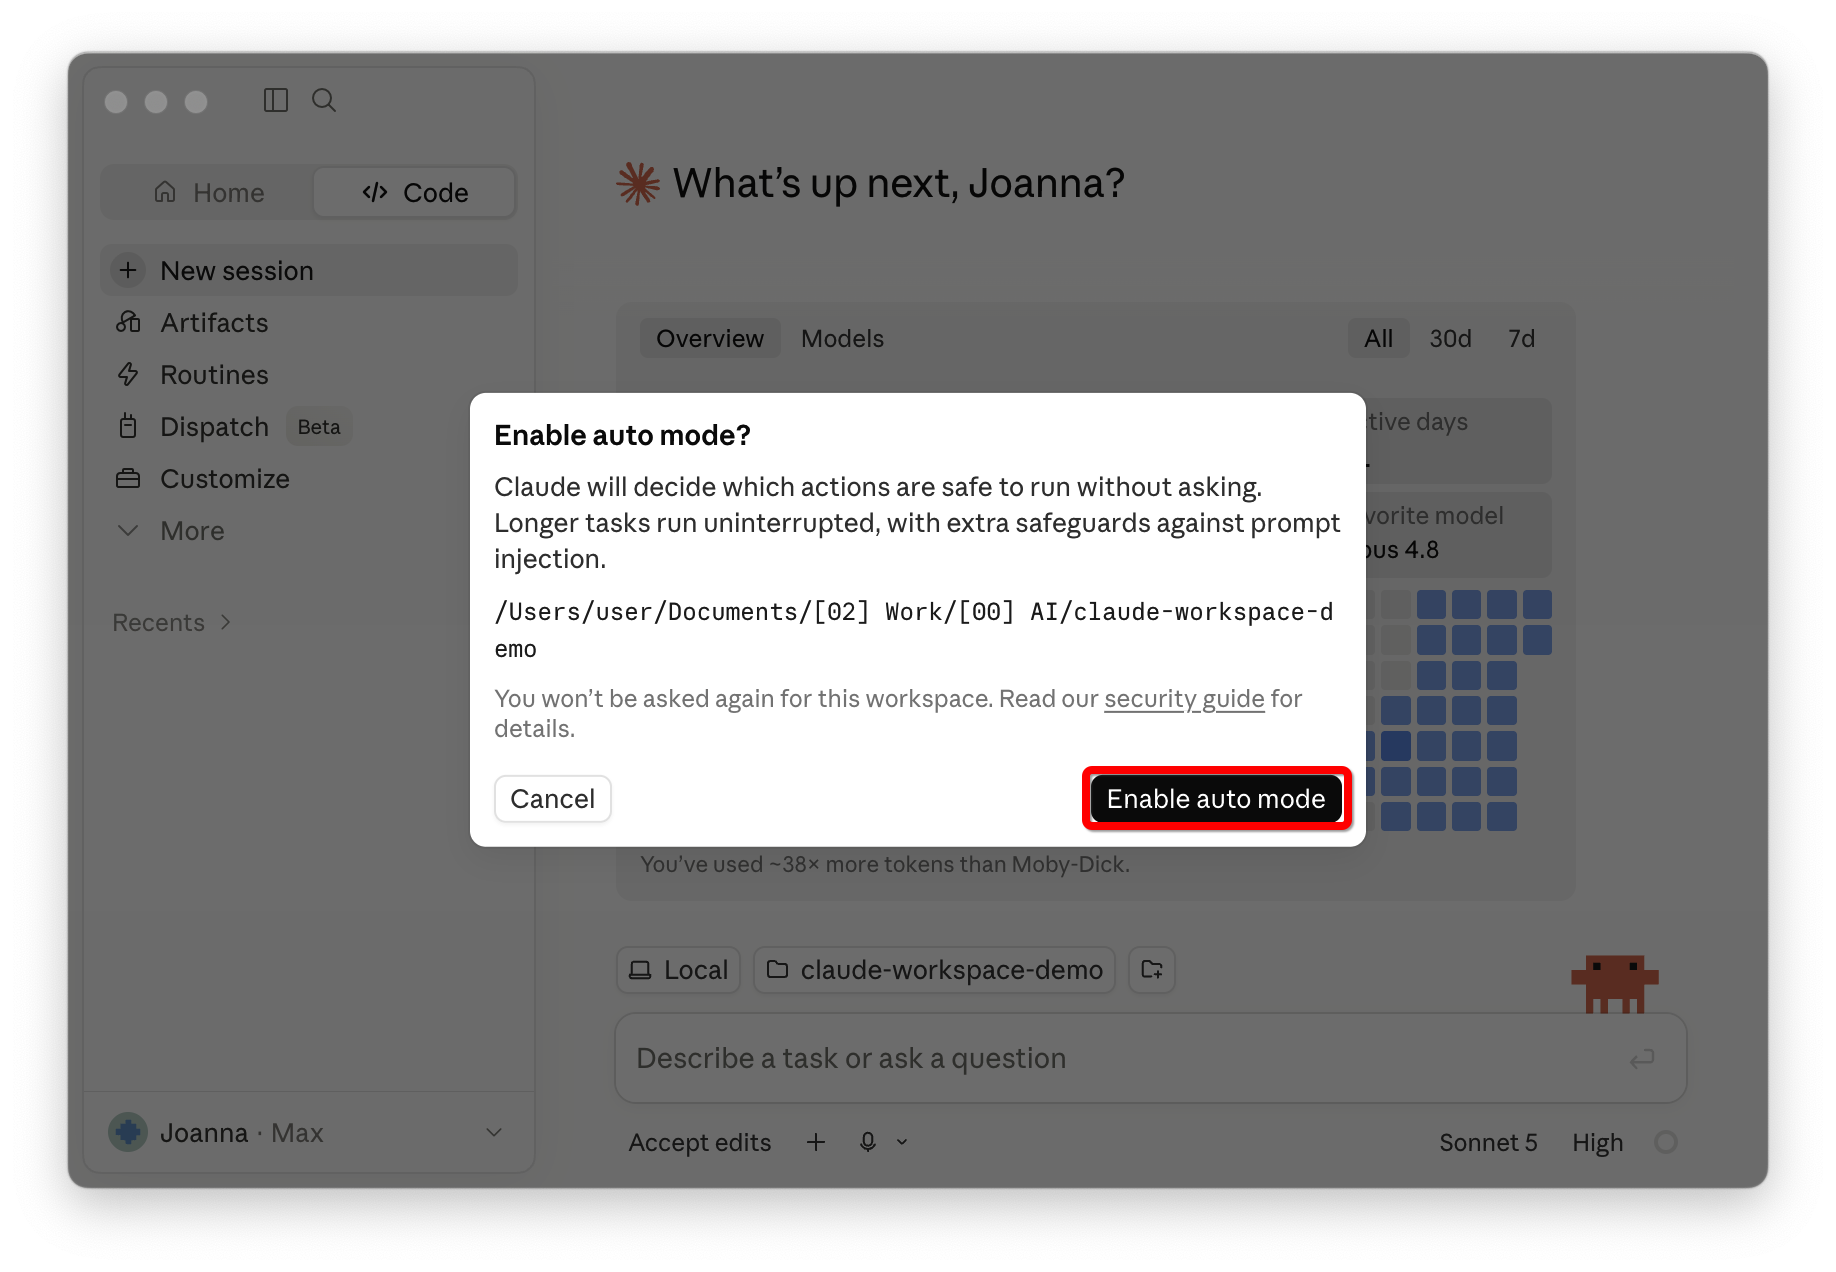Click Joanna's profile avatar
1836x1272 pixels.
(128, 1132)
